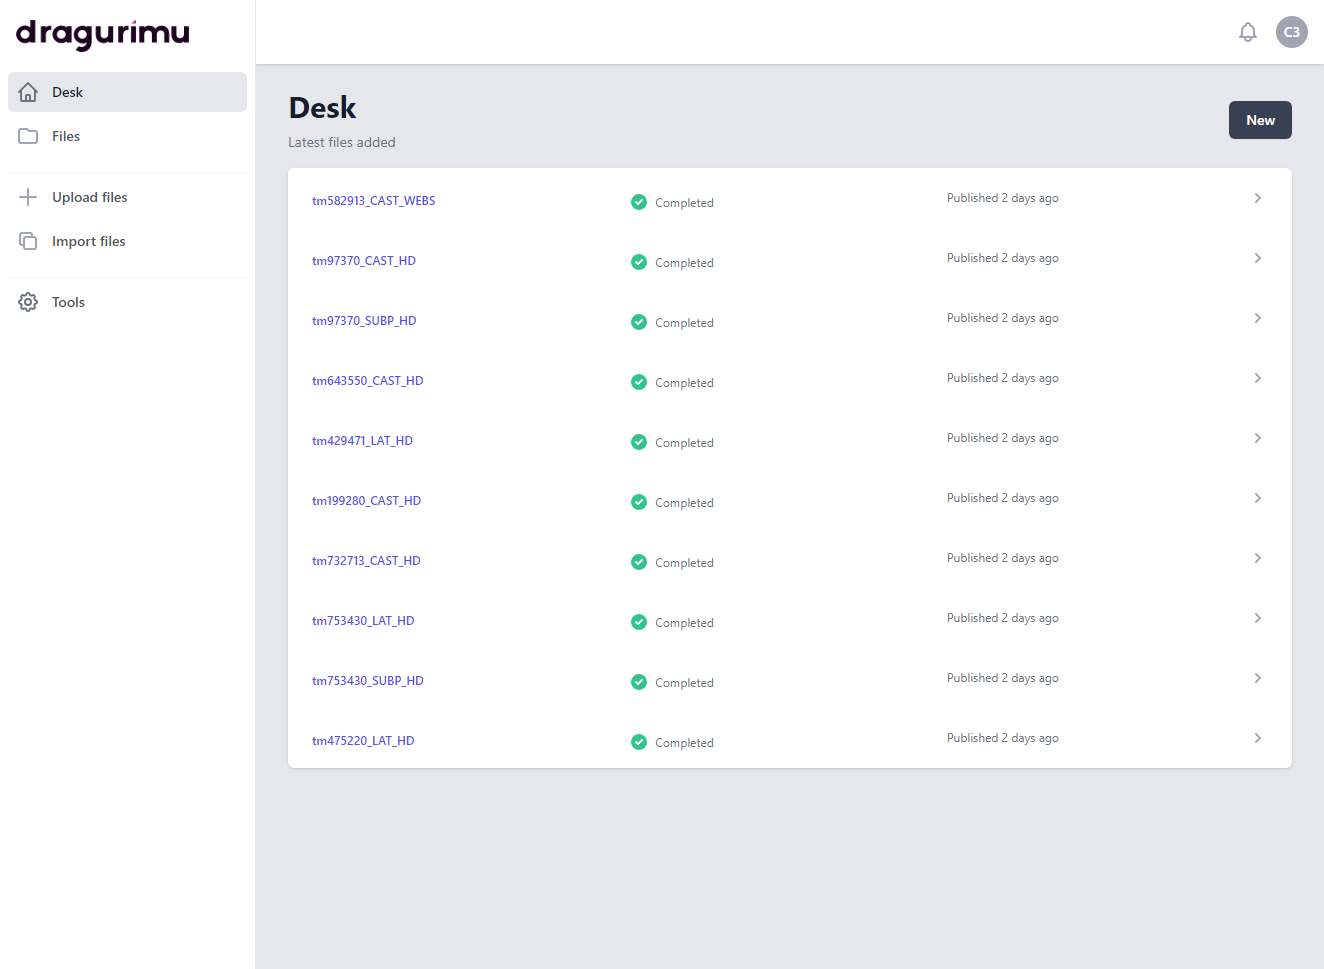The height and width of the screenshot is (969, 1324).
Task: Select Tools in the sidebar menu
Action: pos(68,302)
